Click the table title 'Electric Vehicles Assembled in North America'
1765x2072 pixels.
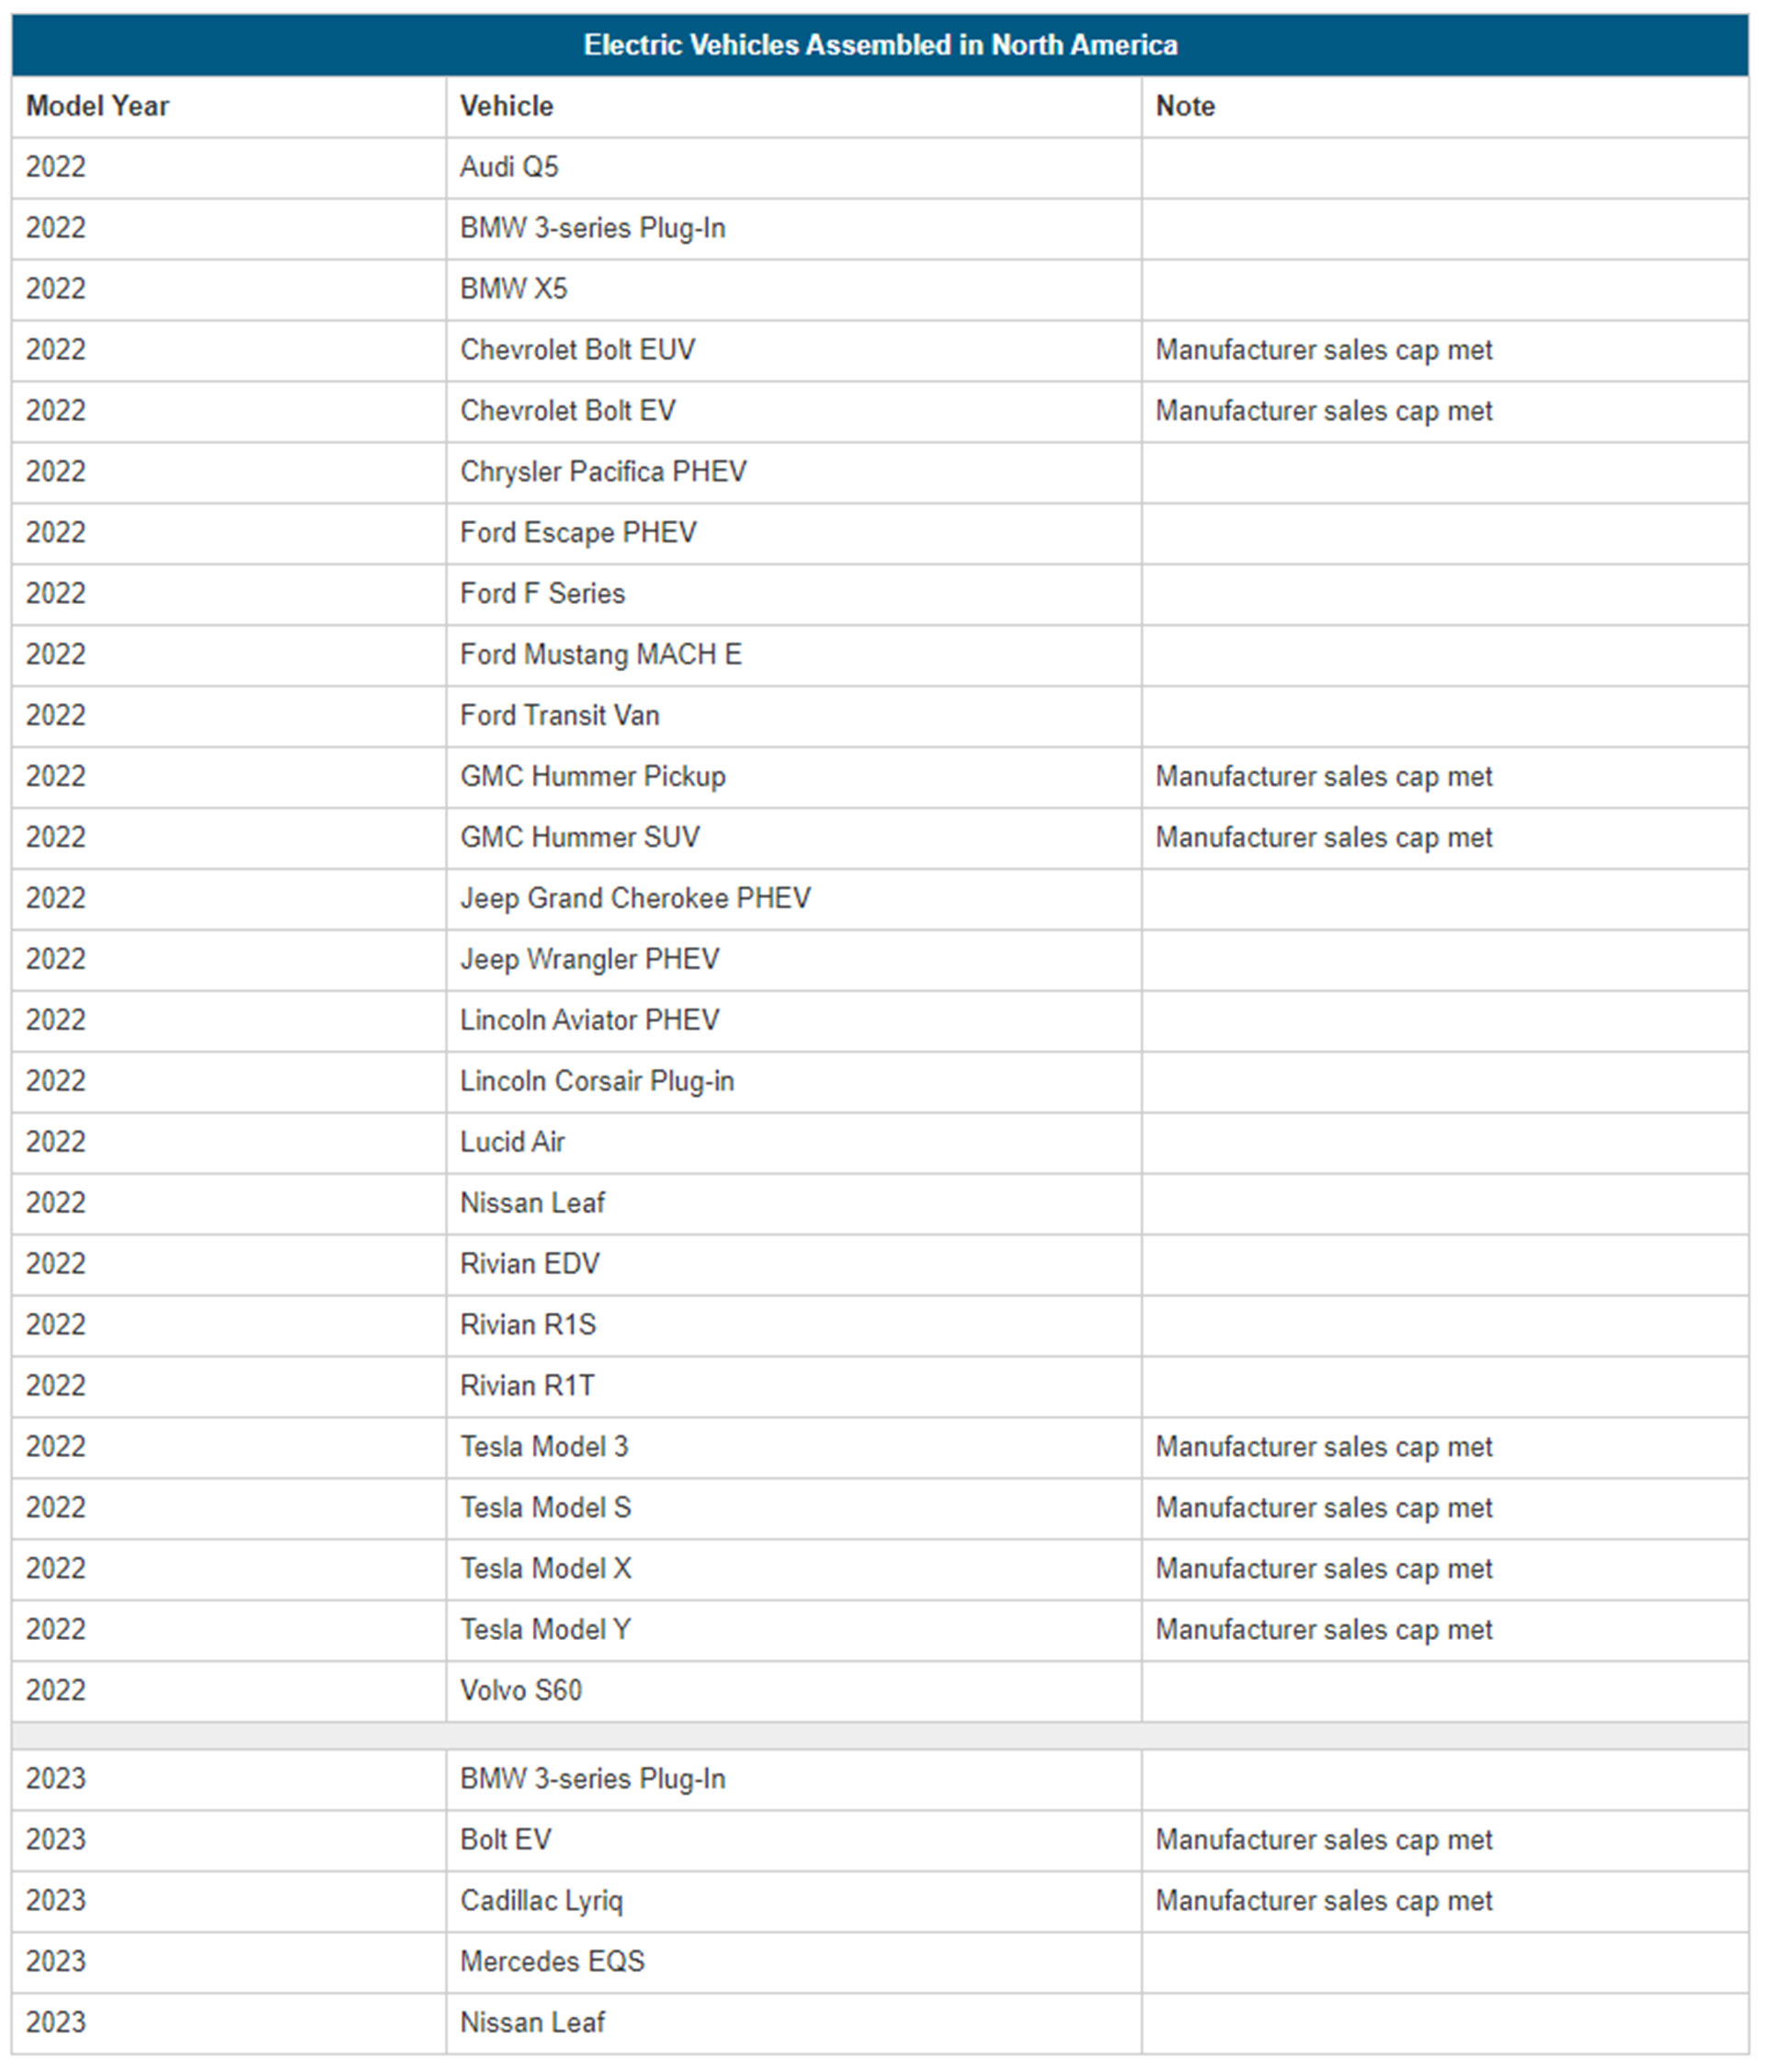[x=880, y=45]
